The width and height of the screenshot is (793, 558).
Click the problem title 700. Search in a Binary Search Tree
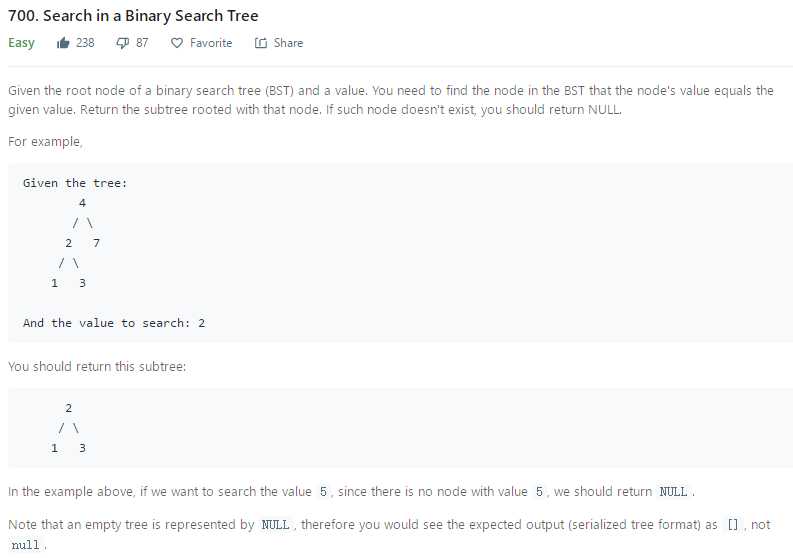(133, 16)
